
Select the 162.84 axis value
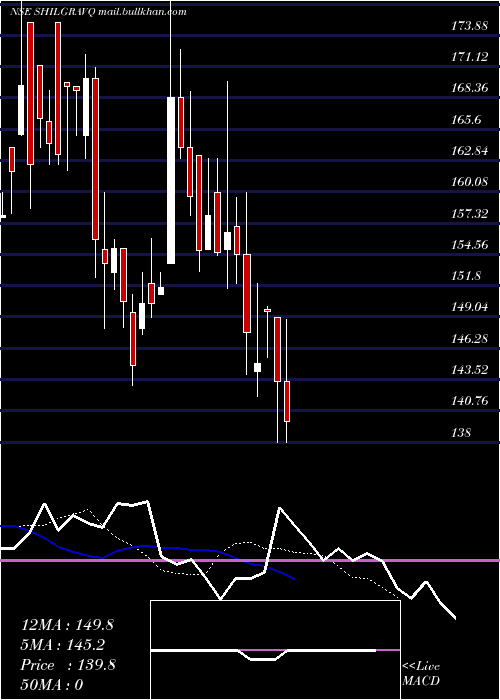point(469,151)
